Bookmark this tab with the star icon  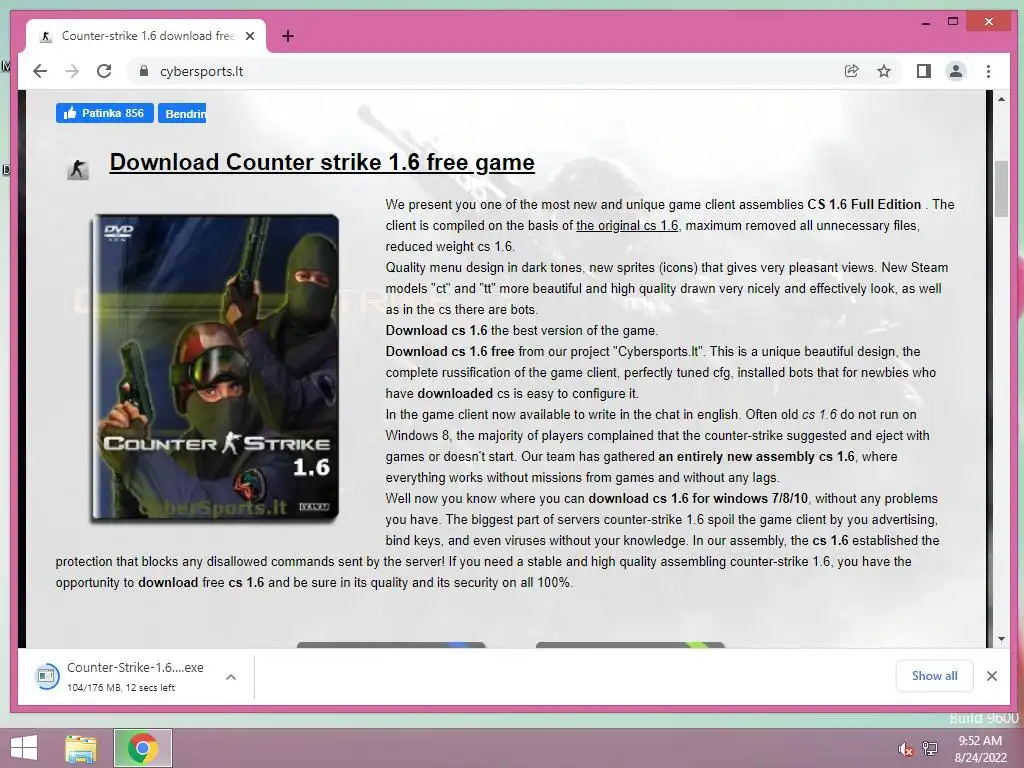(884, 71)
